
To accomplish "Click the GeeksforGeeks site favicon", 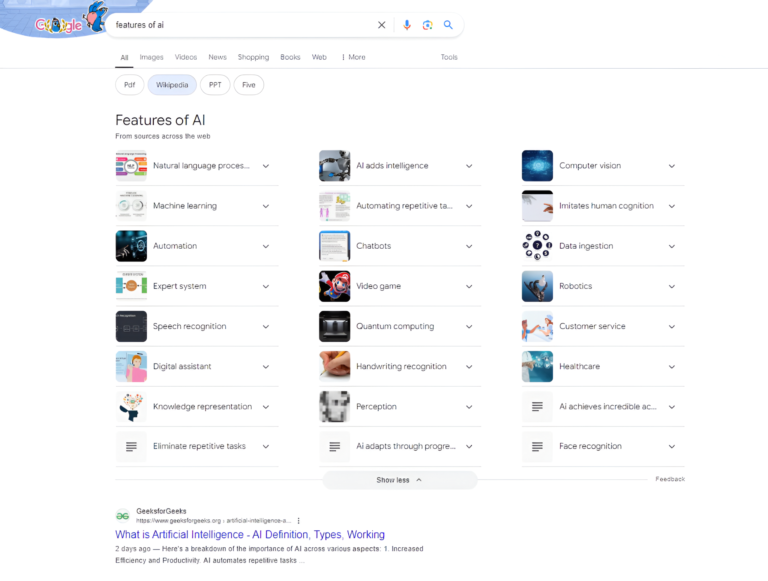I will [x=122, y=516].
